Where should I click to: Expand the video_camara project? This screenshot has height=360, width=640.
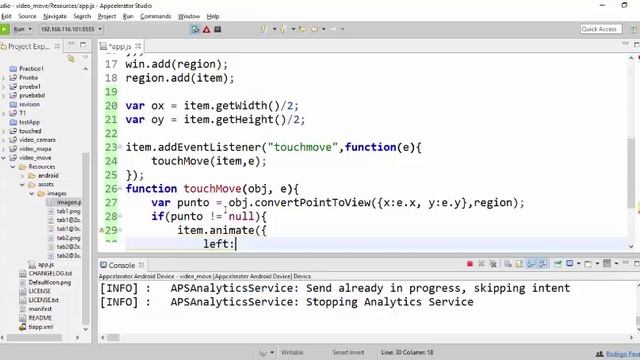click(x=4, y=140)
